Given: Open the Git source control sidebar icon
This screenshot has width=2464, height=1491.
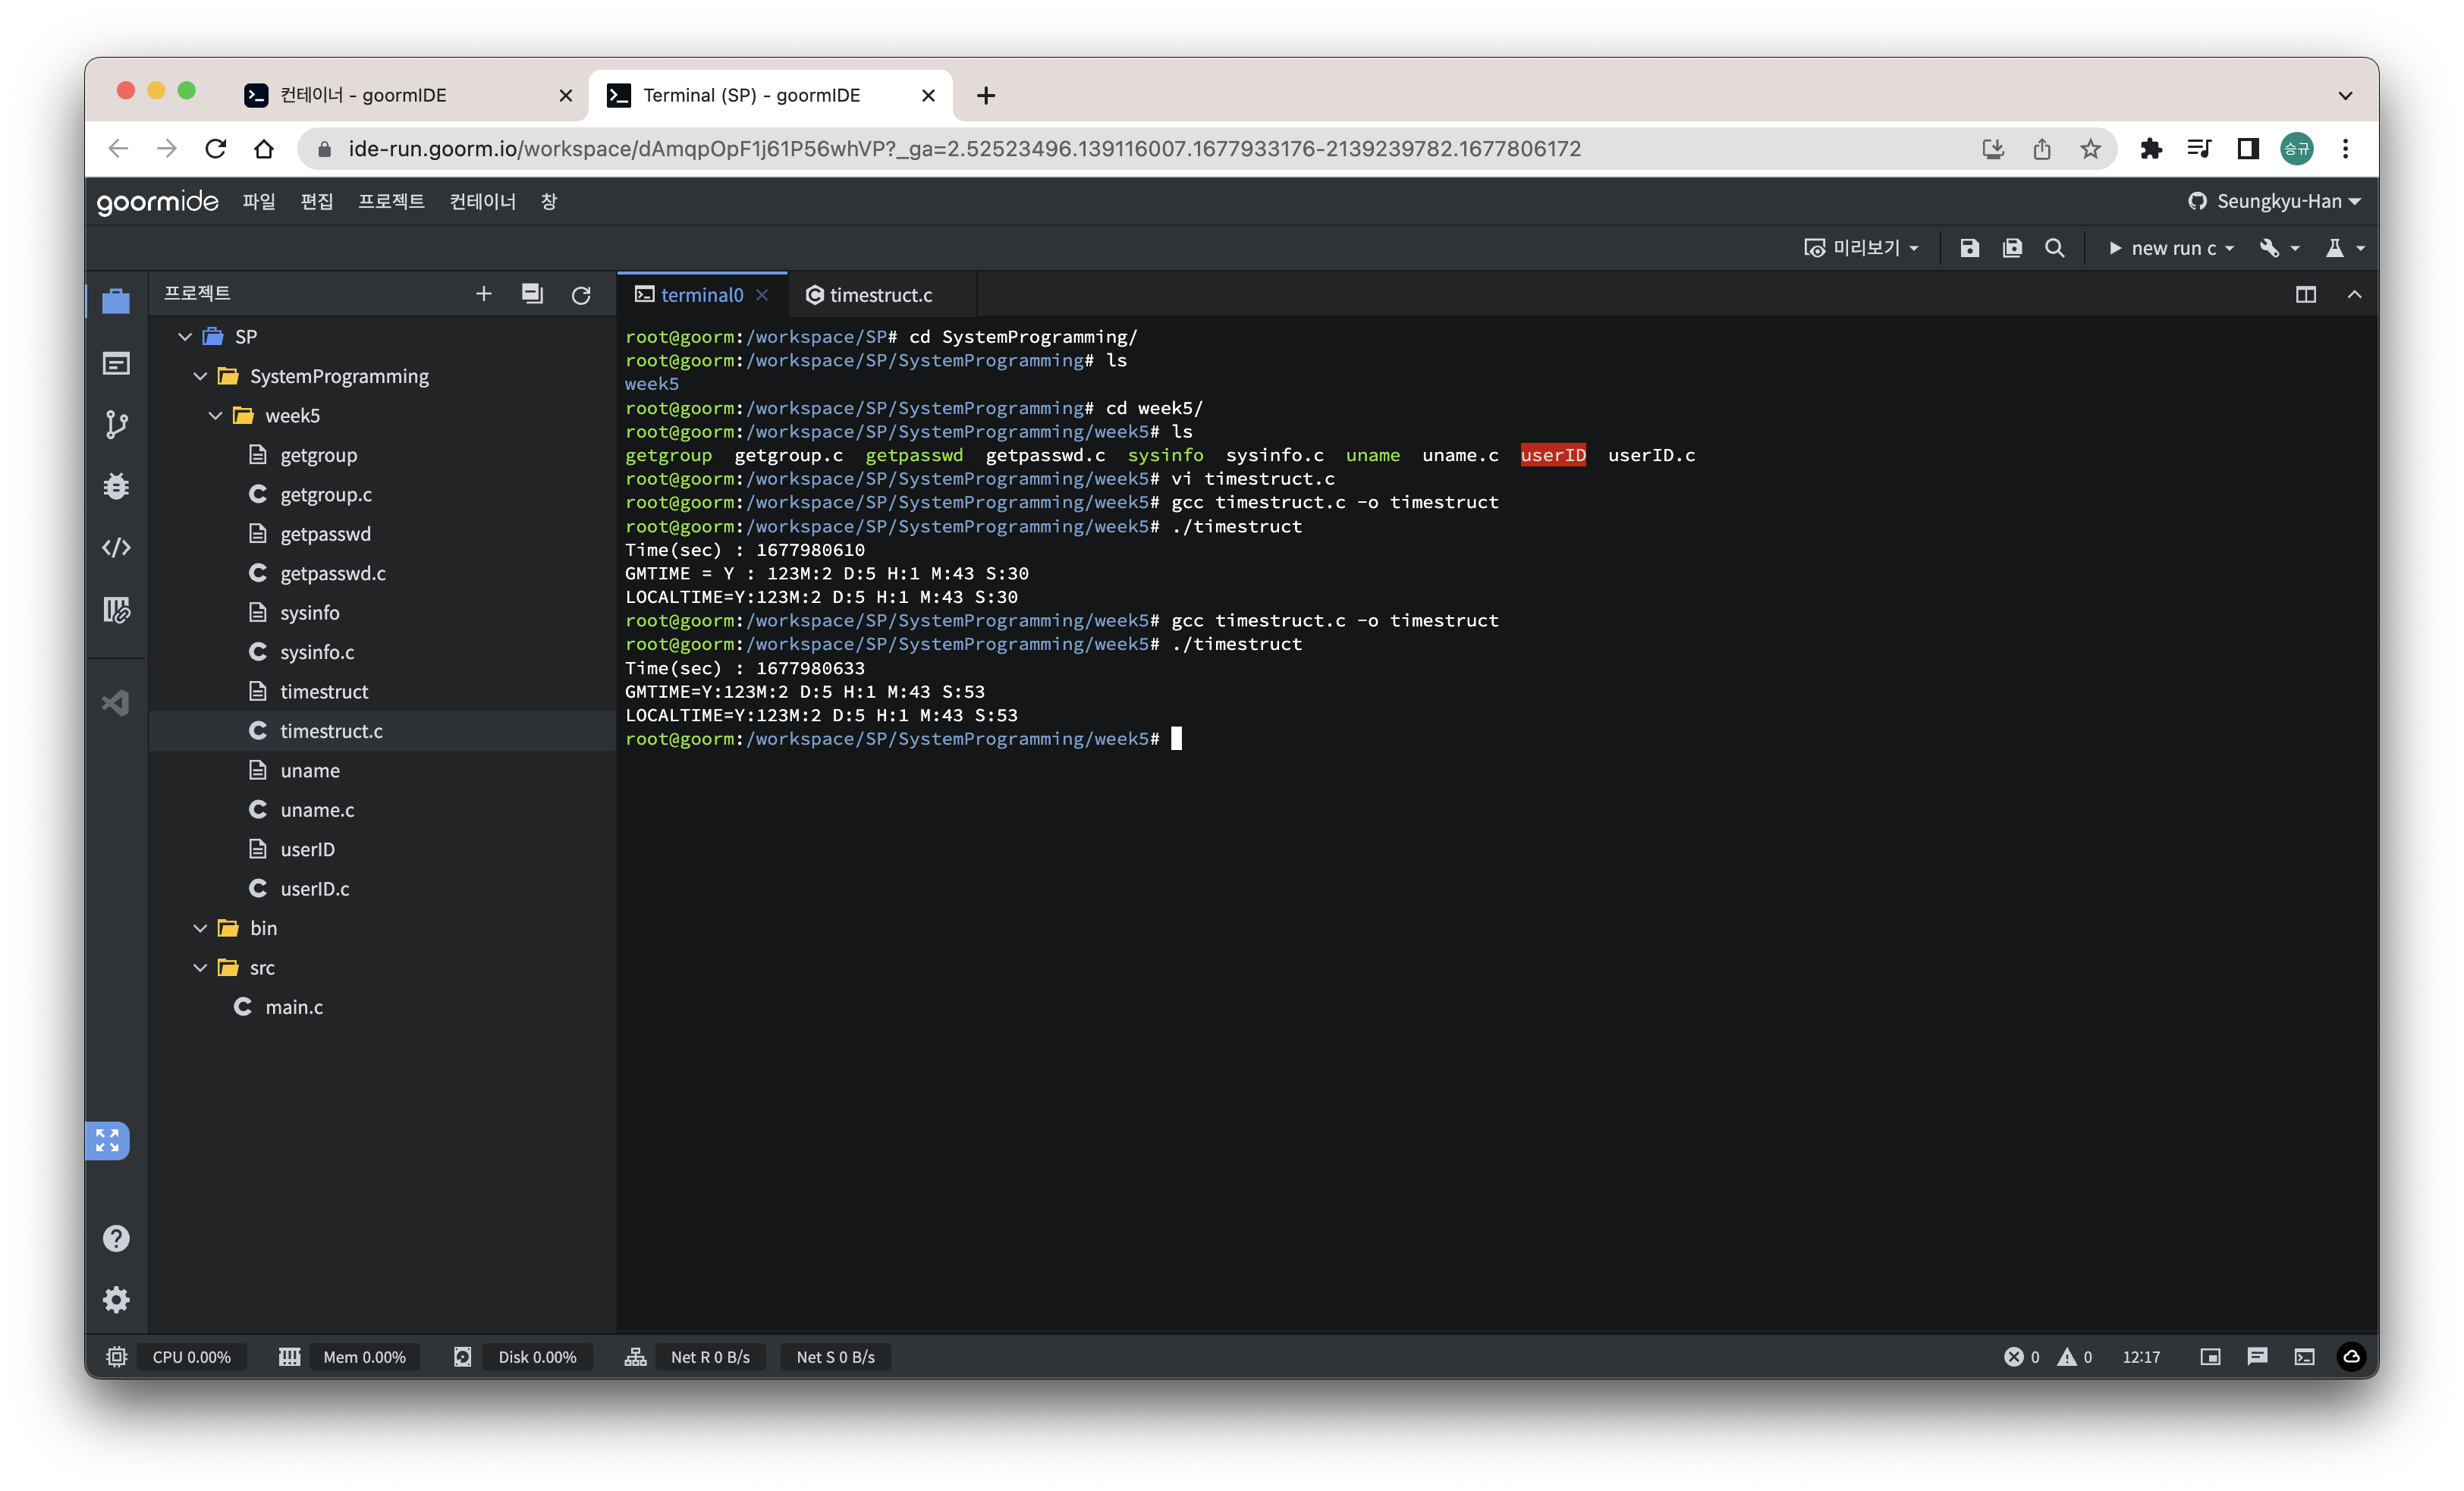Looking at the screenshot, I should 116,425.
